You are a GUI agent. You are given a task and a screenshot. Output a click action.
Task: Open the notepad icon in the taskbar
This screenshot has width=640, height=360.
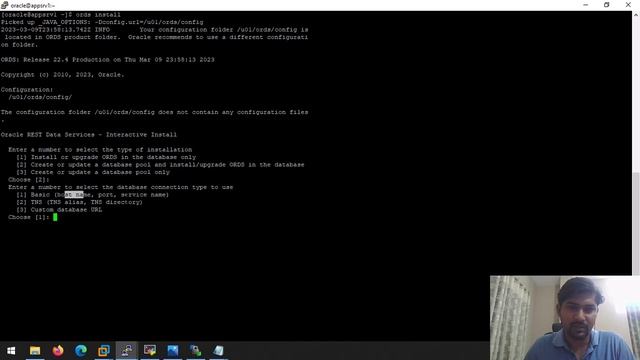[x=218, y=351]
